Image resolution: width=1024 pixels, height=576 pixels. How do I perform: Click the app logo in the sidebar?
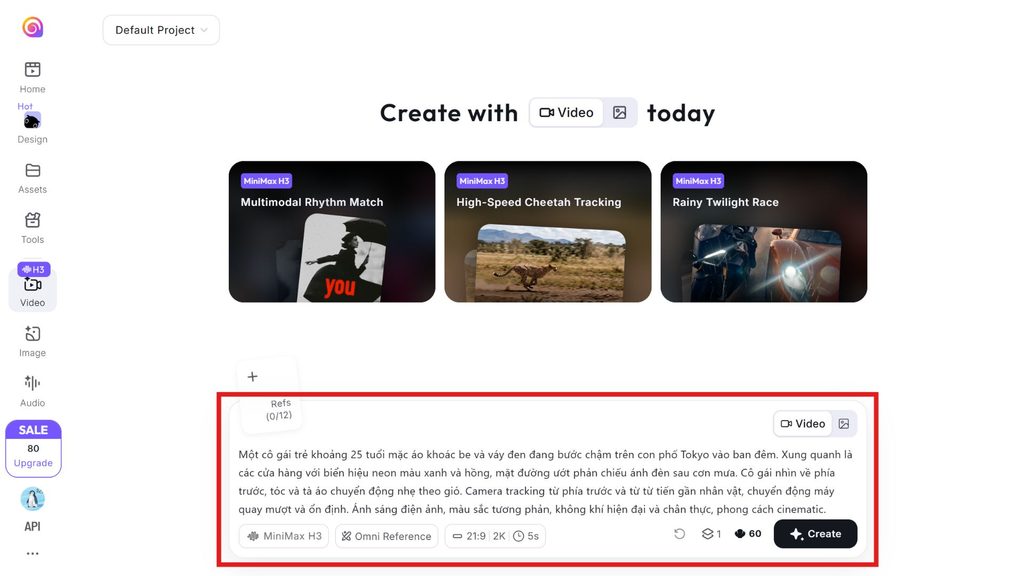[33, 27]
